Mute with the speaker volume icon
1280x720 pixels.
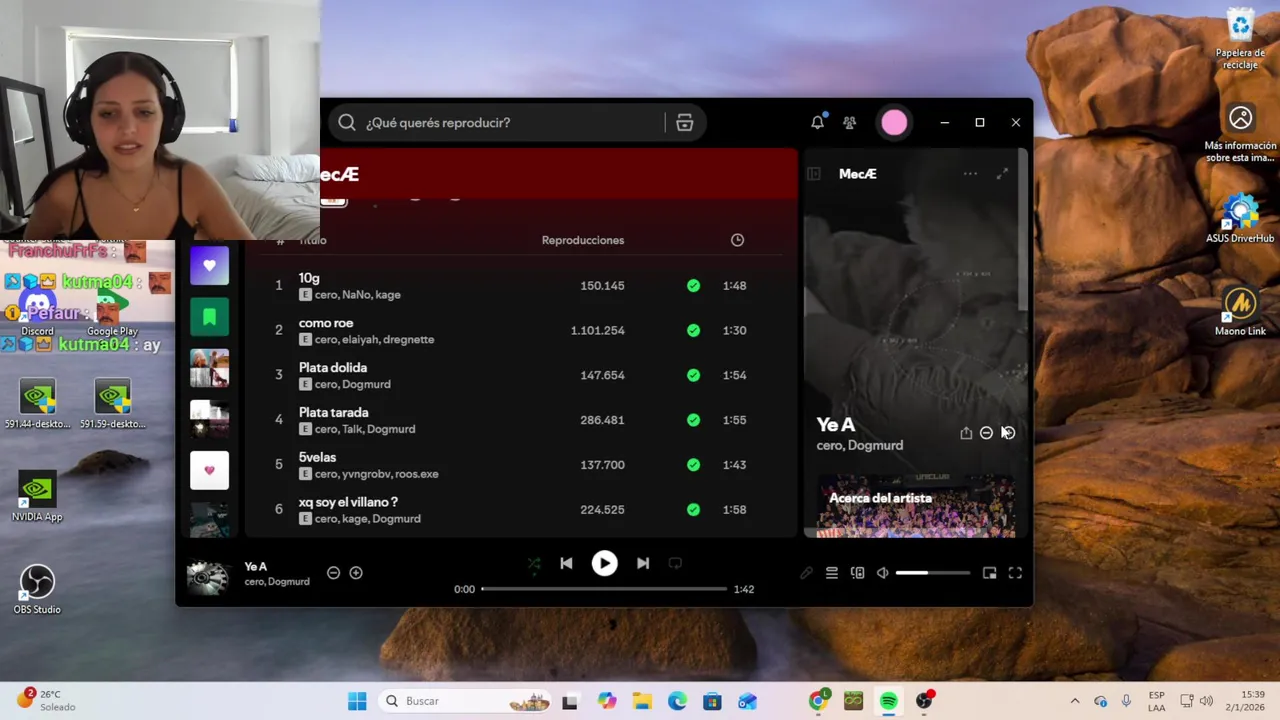883,573
